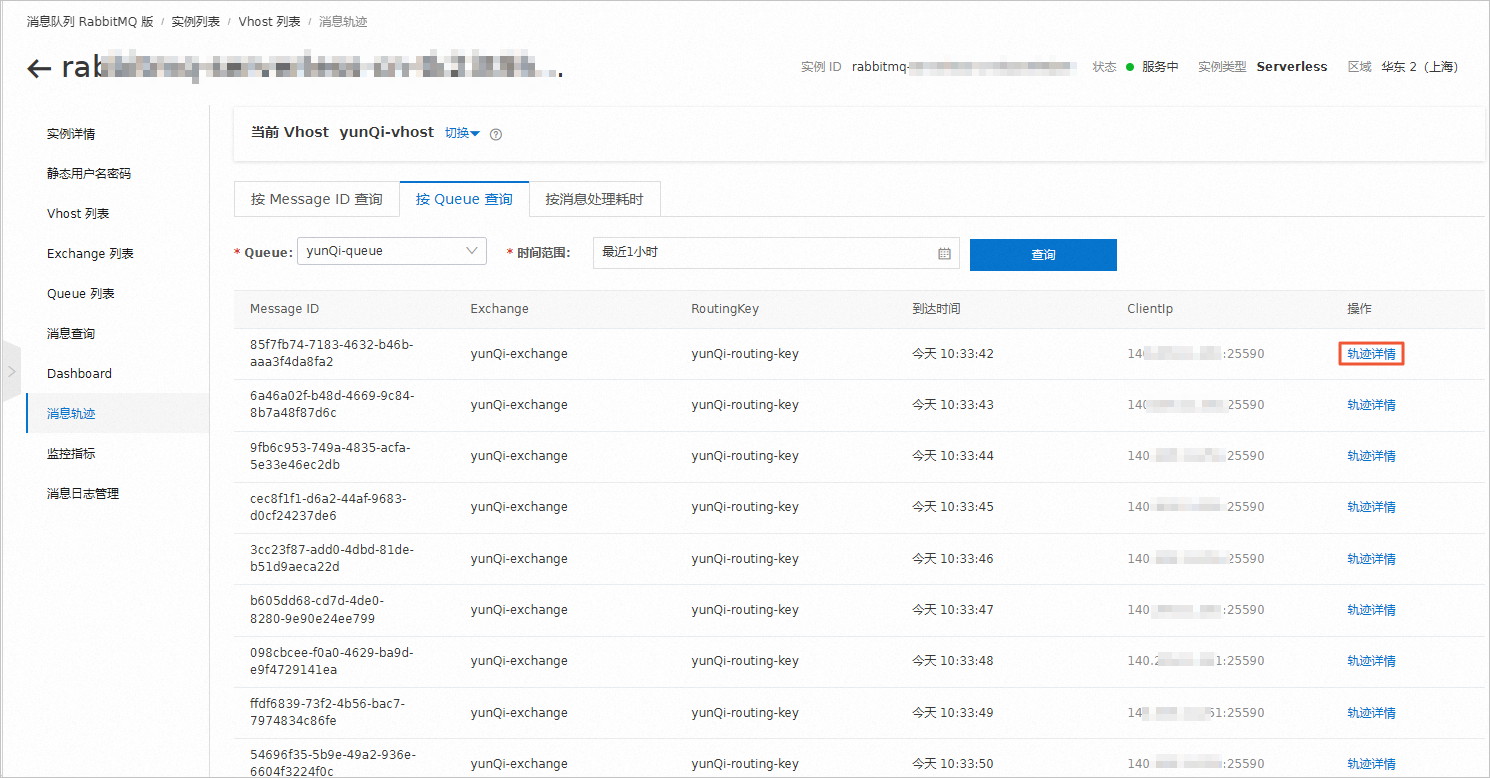Screen dimensions: 1490x778
Task: Click the Message ID column header
Action: click(x=285, y=309)
